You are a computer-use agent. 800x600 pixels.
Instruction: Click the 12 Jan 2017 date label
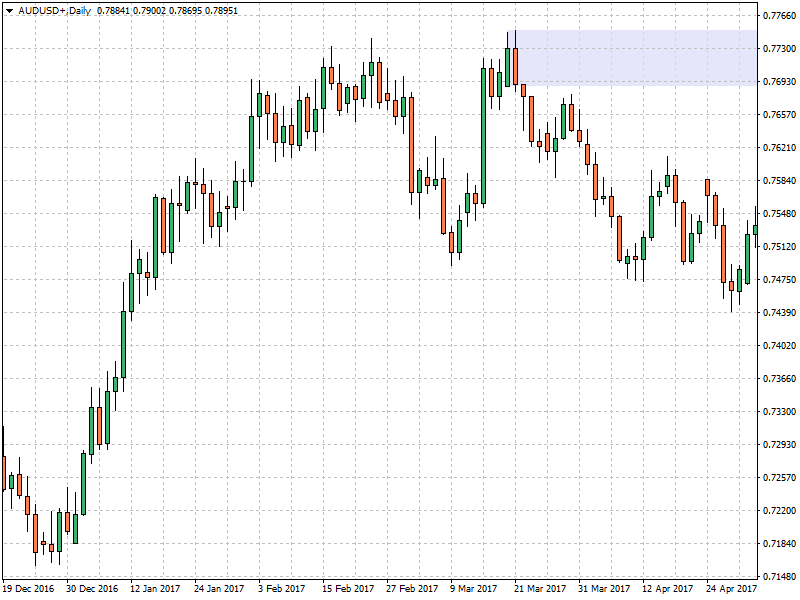[x=156, y=589]
